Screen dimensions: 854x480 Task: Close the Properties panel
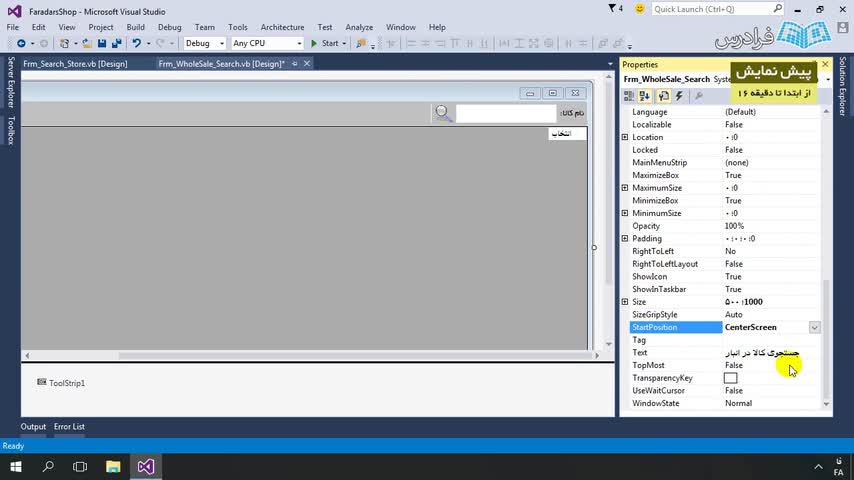[825, 64]
